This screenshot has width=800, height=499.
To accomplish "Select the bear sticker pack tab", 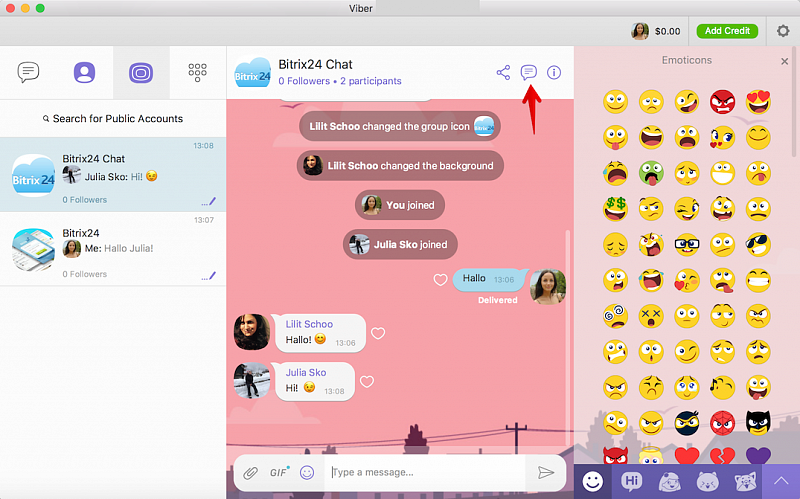I will pos(708,481).
